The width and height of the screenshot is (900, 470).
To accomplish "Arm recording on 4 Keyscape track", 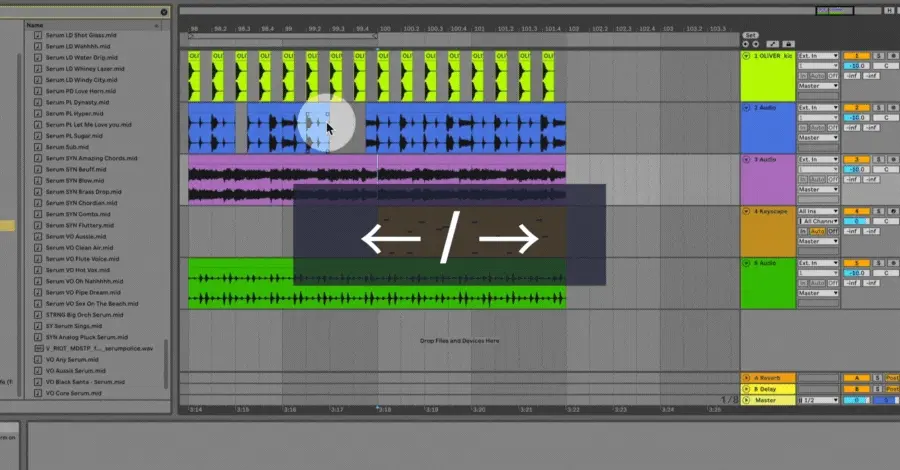I will coord(893,211).
